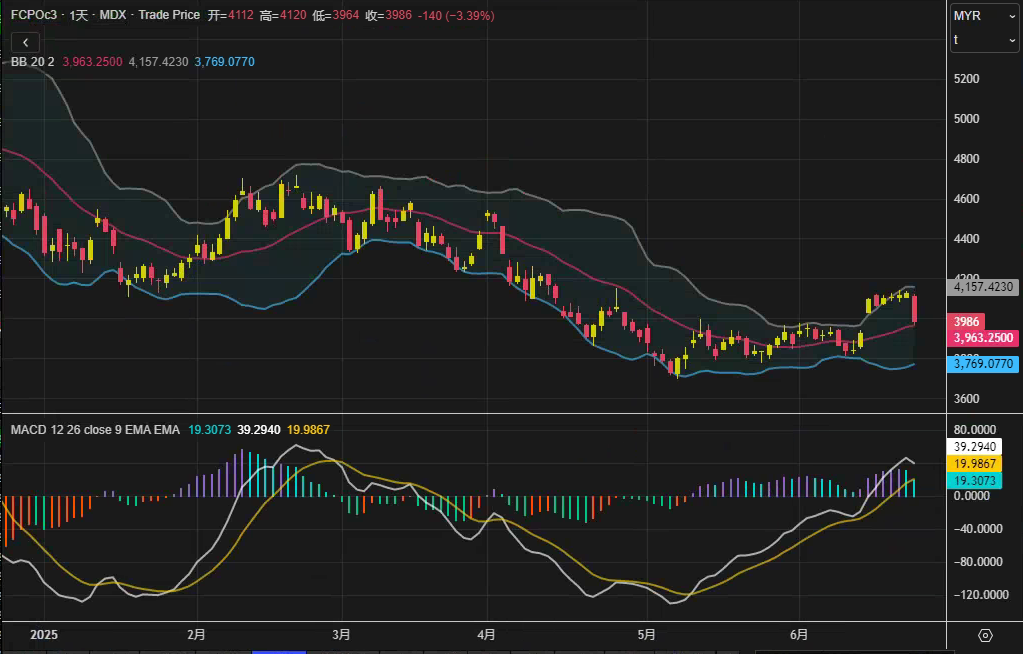Click the 3986 last price tag

click(966, 321)
